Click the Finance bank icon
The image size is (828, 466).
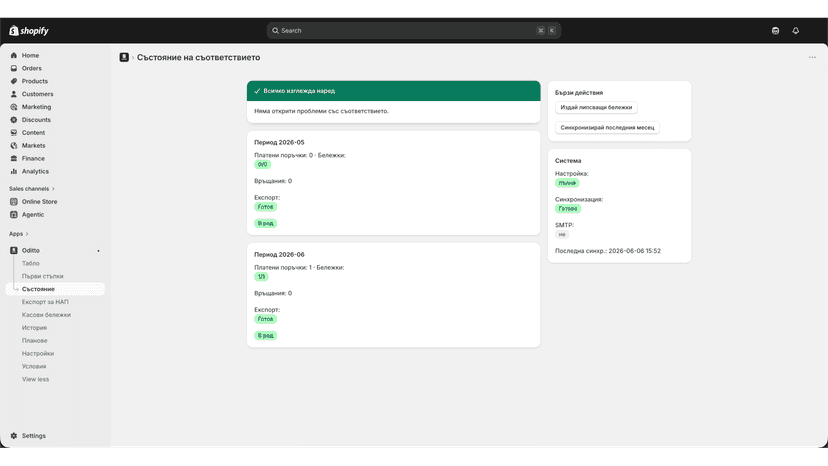(x=14, y=159)
